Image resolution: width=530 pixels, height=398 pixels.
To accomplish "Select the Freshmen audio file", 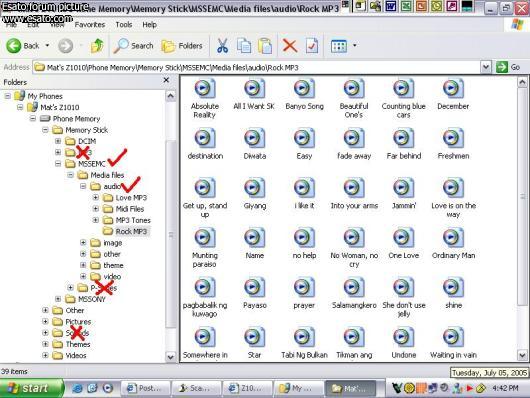I will [x=453, y=144].
